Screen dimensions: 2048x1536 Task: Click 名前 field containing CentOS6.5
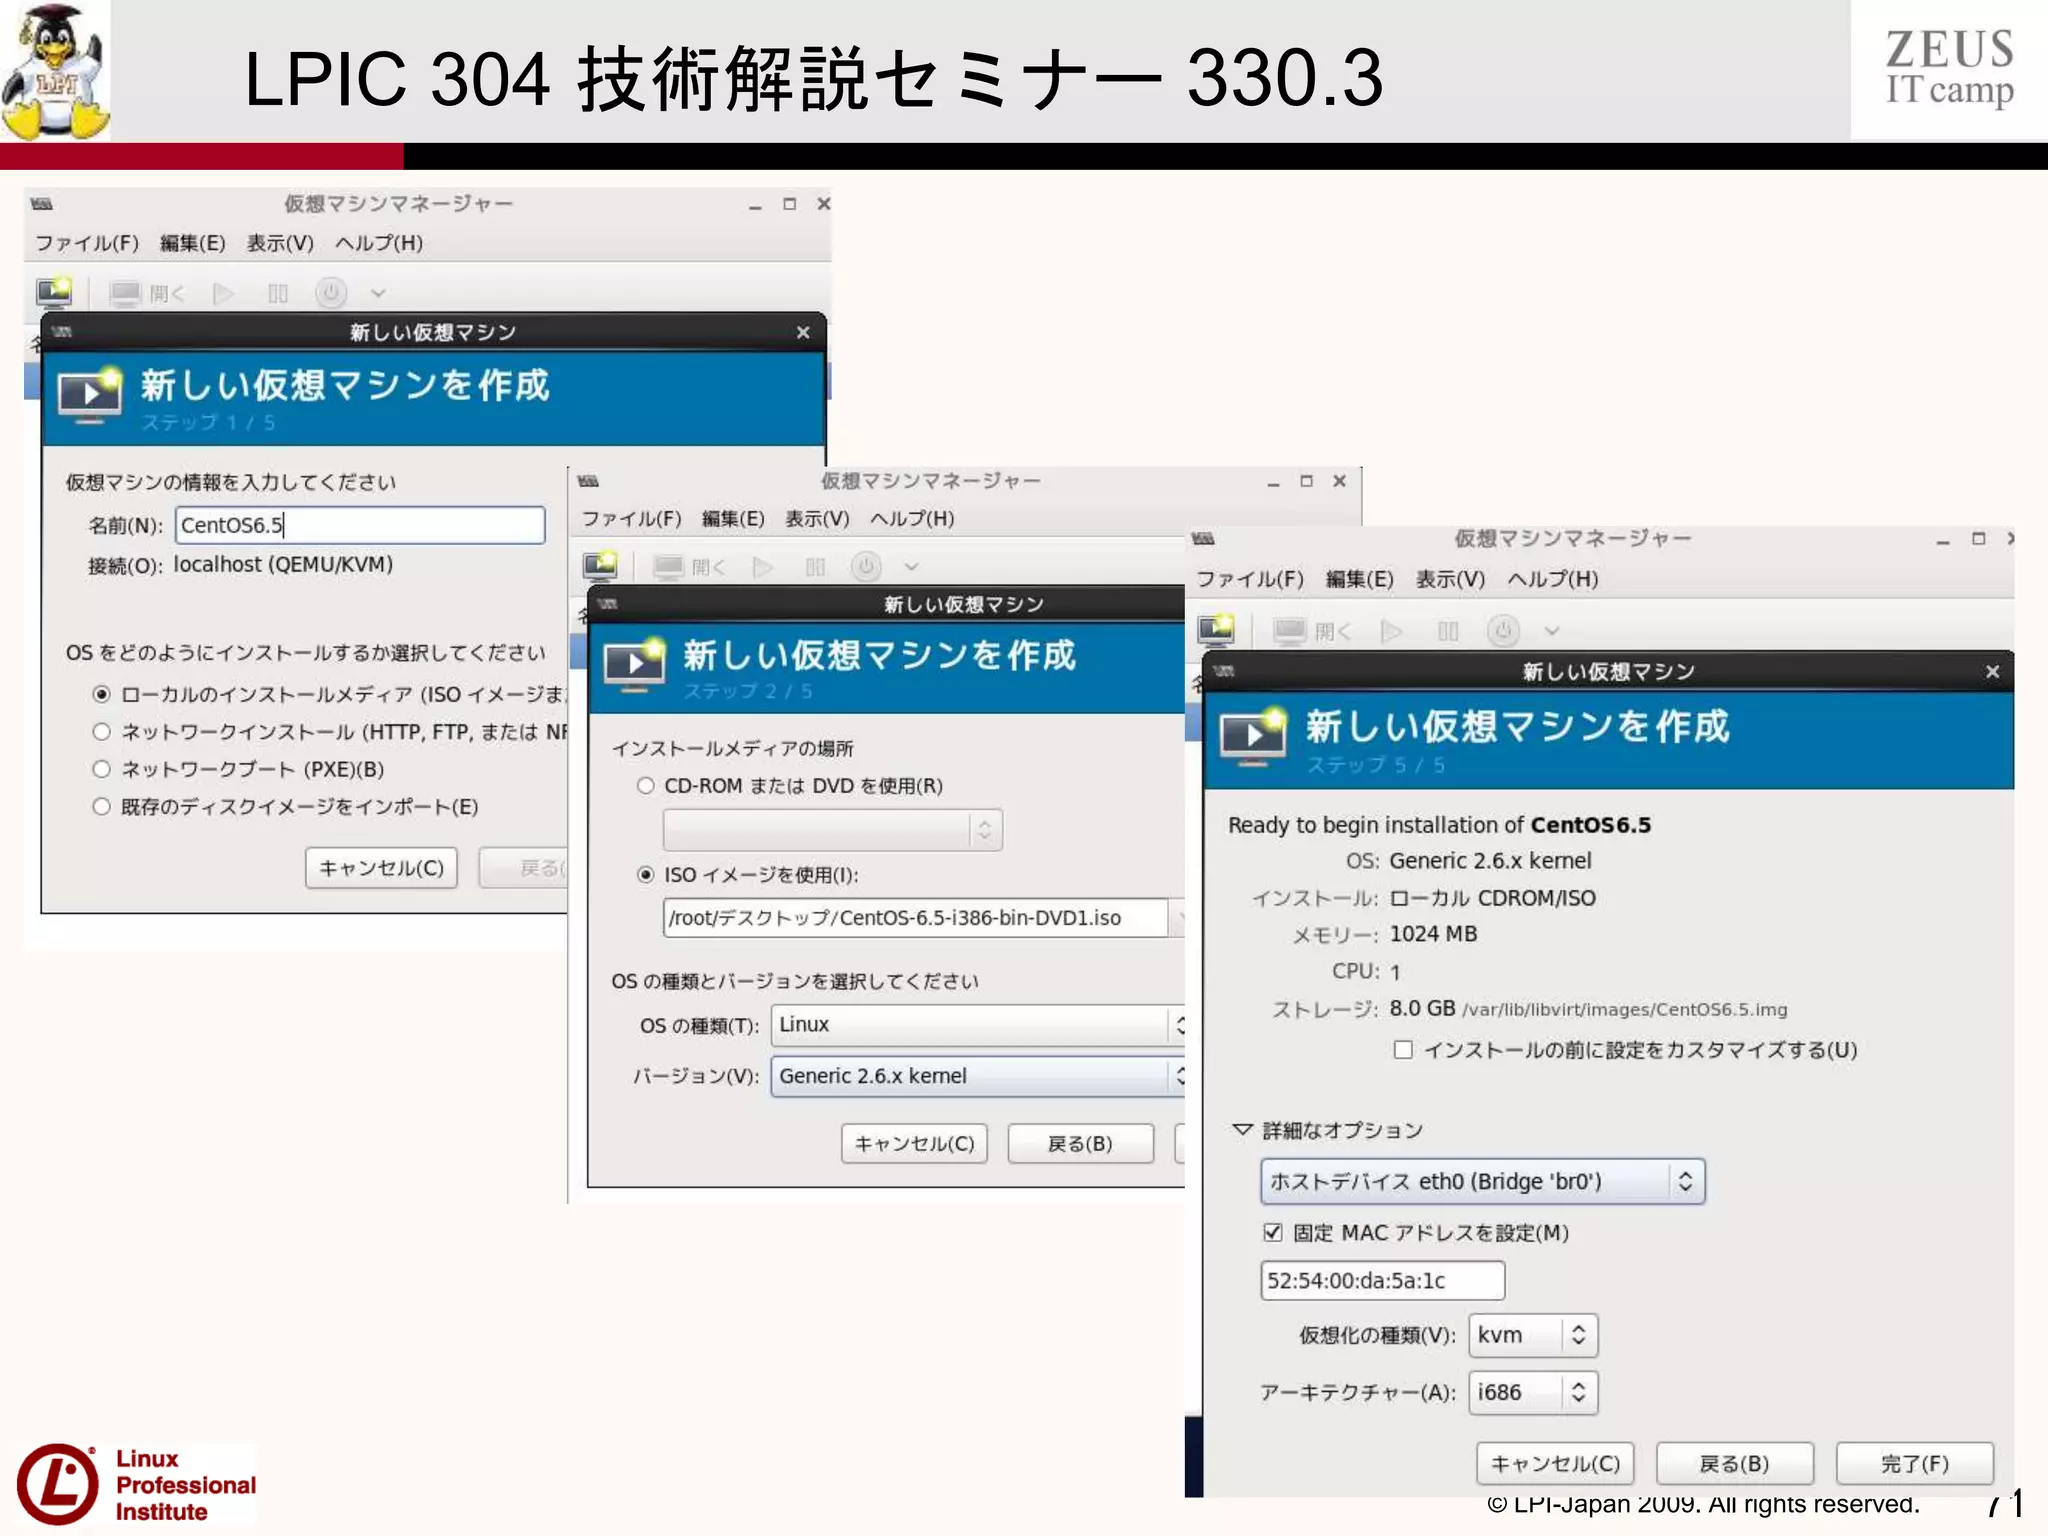point(360,525)
